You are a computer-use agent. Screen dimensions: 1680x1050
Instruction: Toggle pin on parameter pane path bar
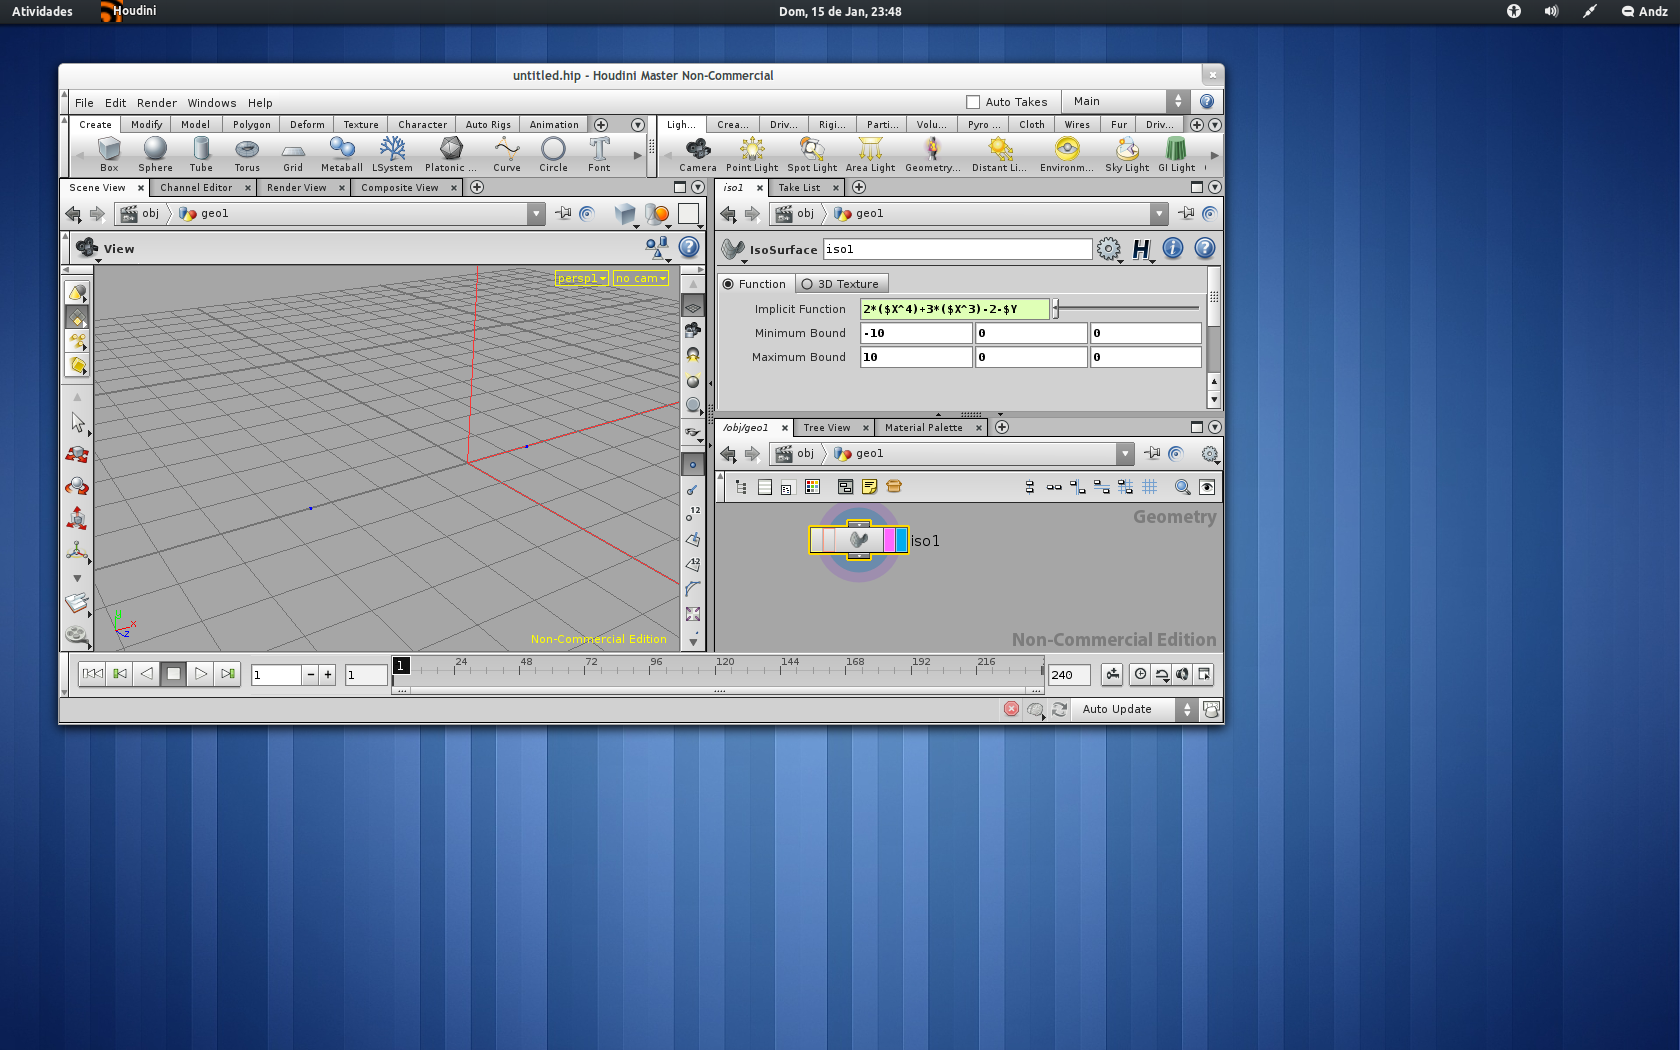(1186, 213)
